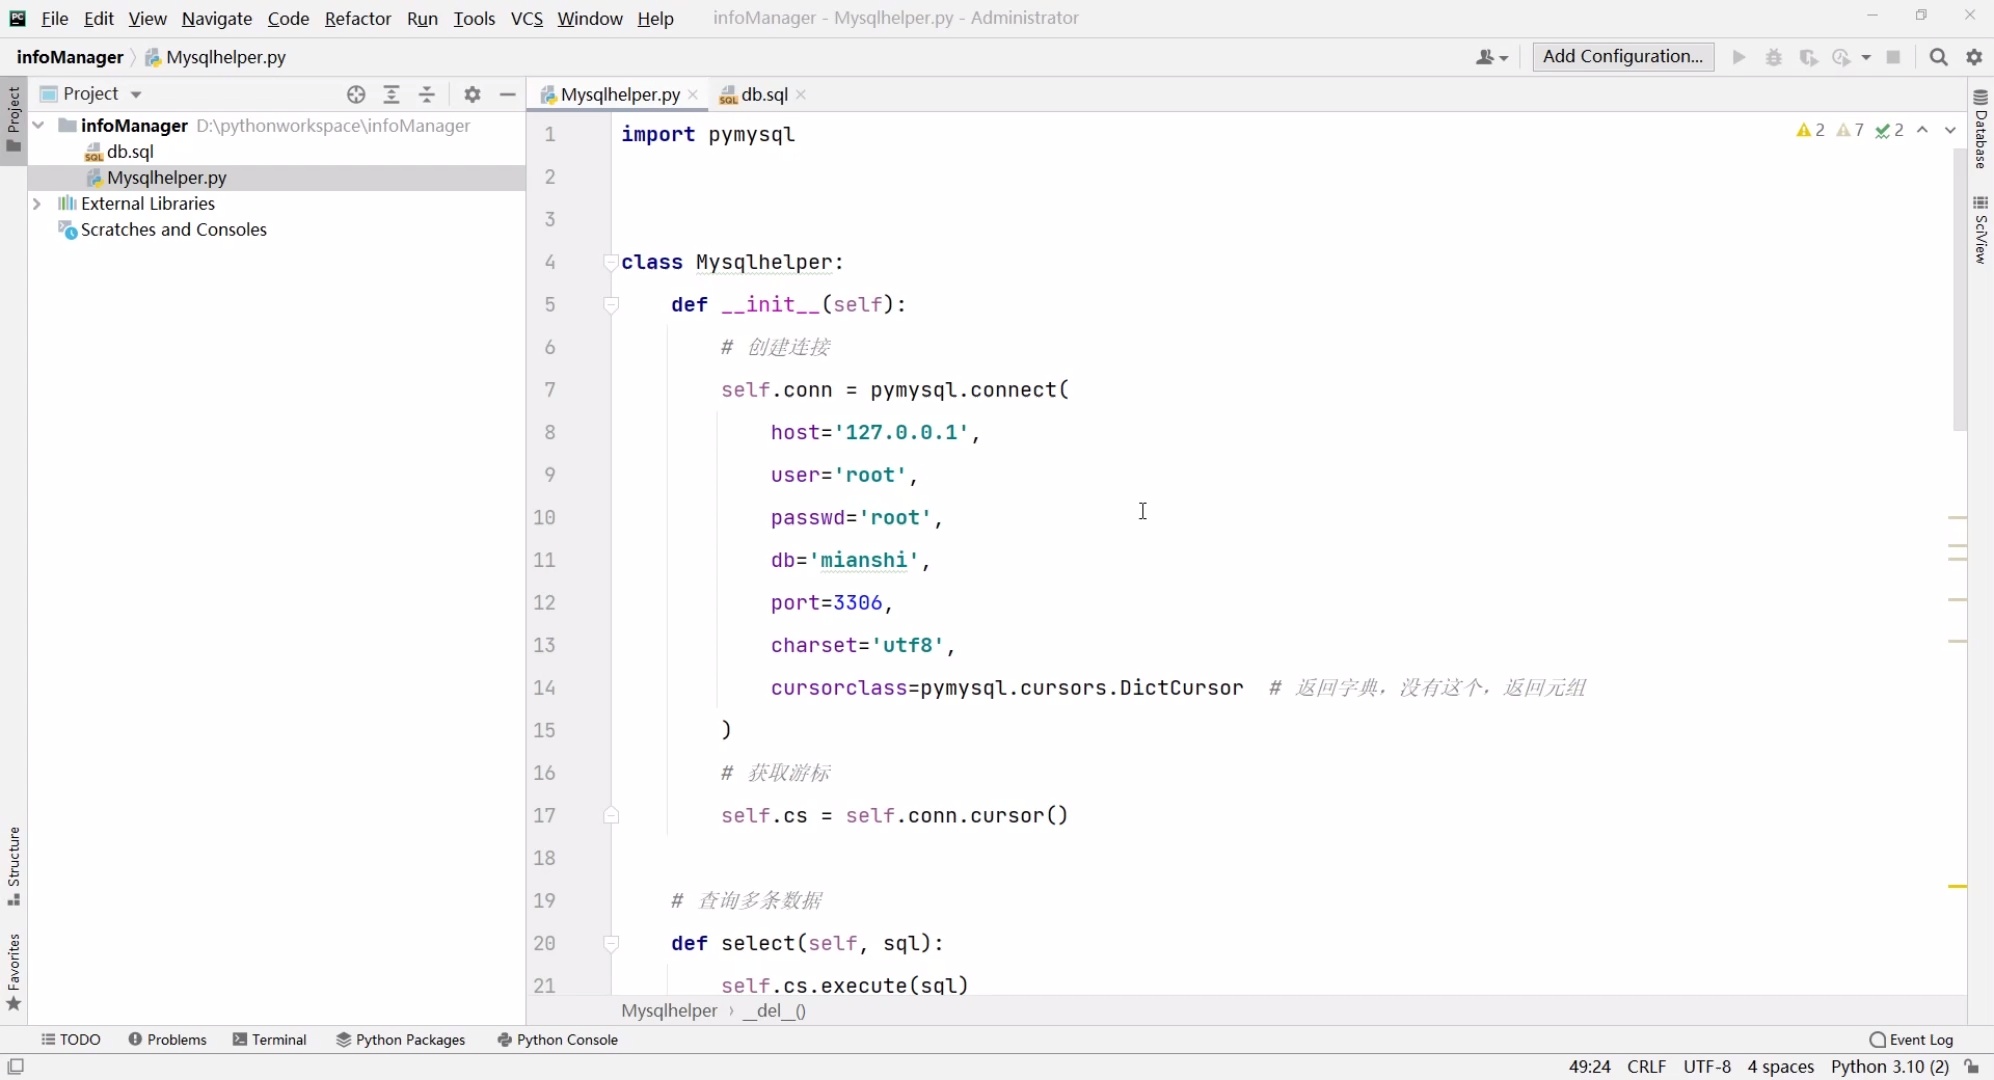Screen dimensions: 1994x1080
Task: Collapse the infoManager project folder
Action: (38, 125)
